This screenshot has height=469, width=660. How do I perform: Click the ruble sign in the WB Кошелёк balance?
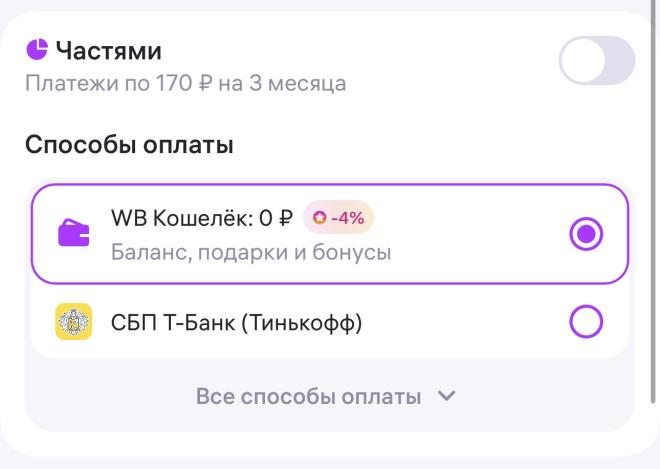pyautogui.click(x=286, y=218)
